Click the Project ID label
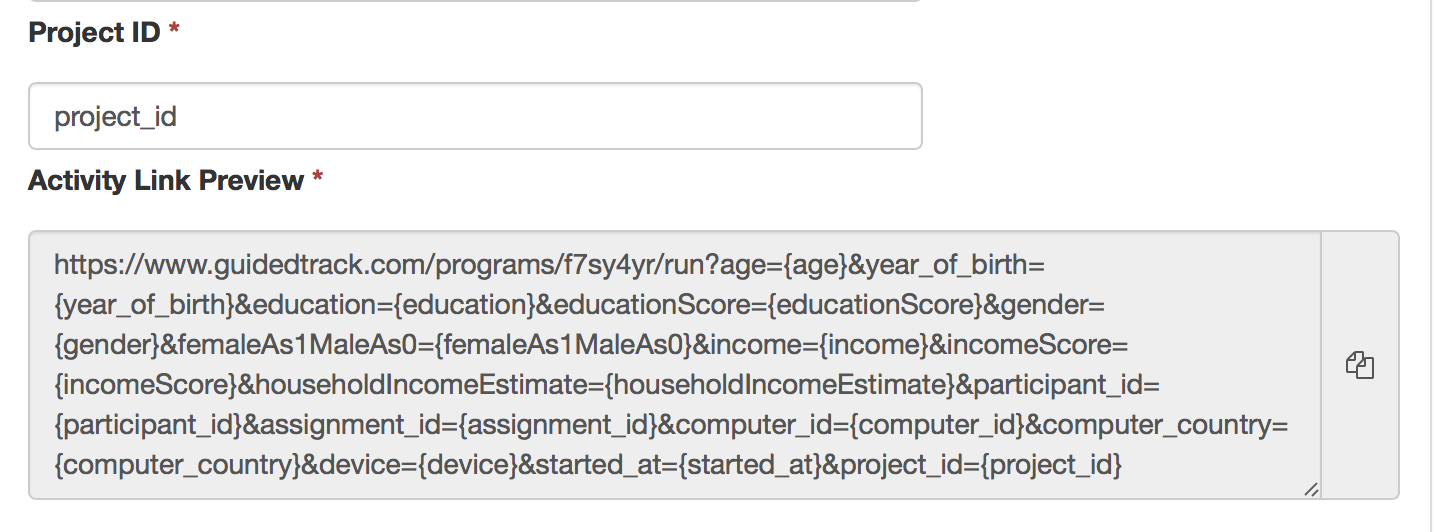Image resolution: width=1436 pixels, height=532 pixels. (94, 33)
